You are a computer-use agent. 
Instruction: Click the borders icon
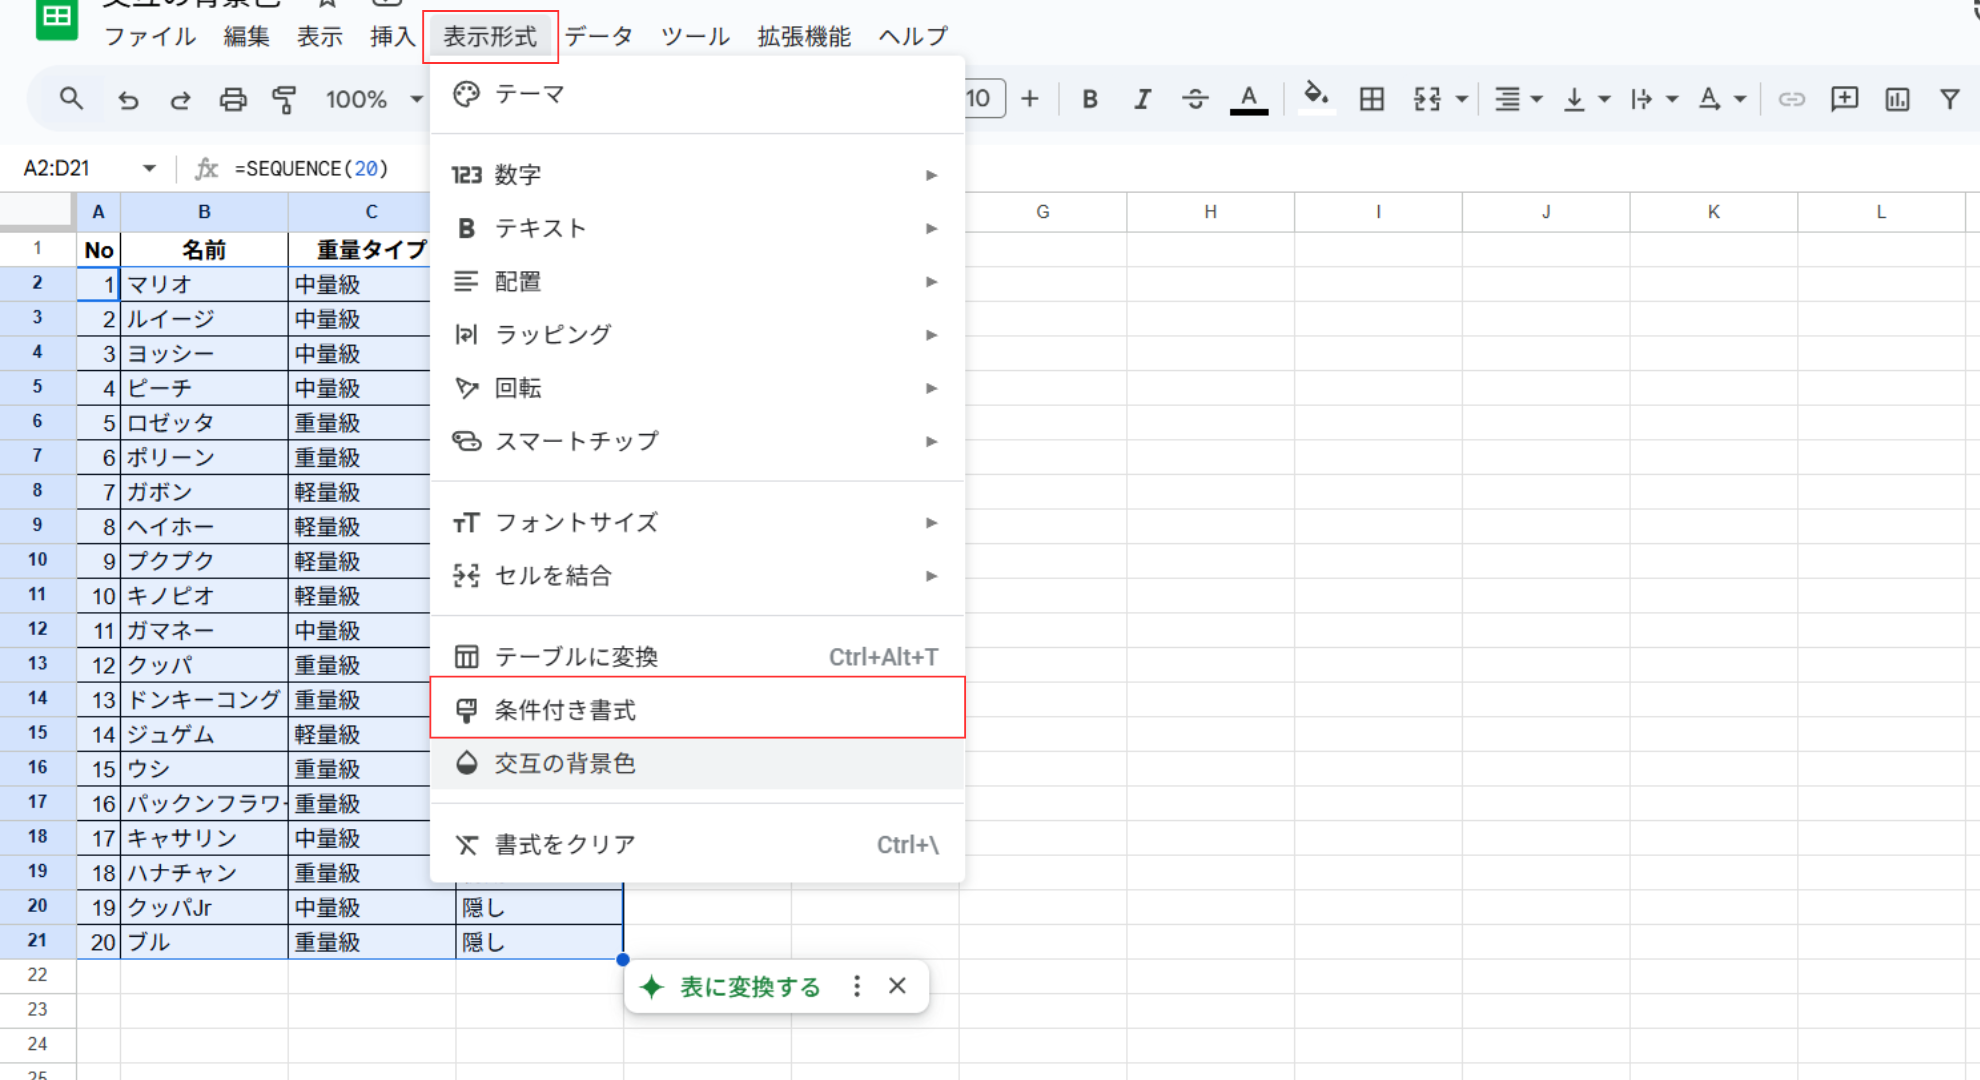tap(1372, 99)
